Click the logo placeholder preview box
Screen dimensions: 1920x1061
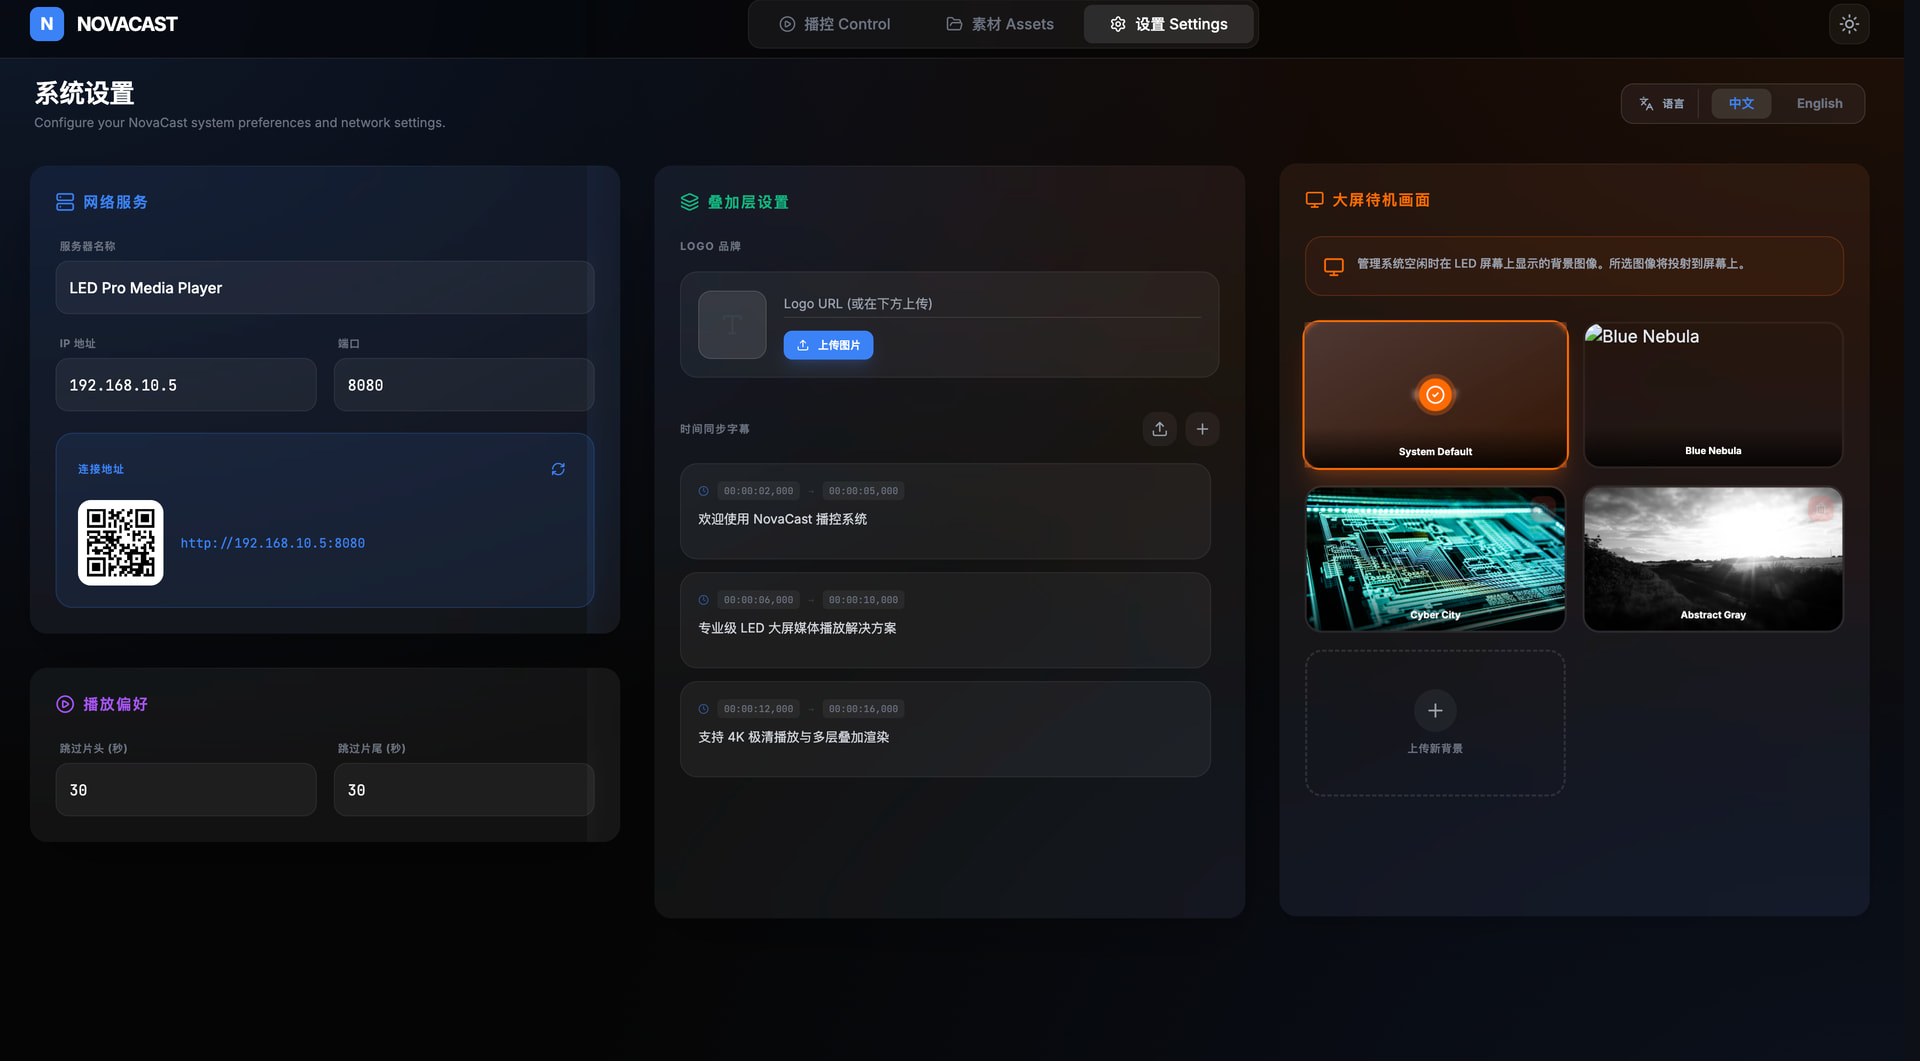(732, 325)
